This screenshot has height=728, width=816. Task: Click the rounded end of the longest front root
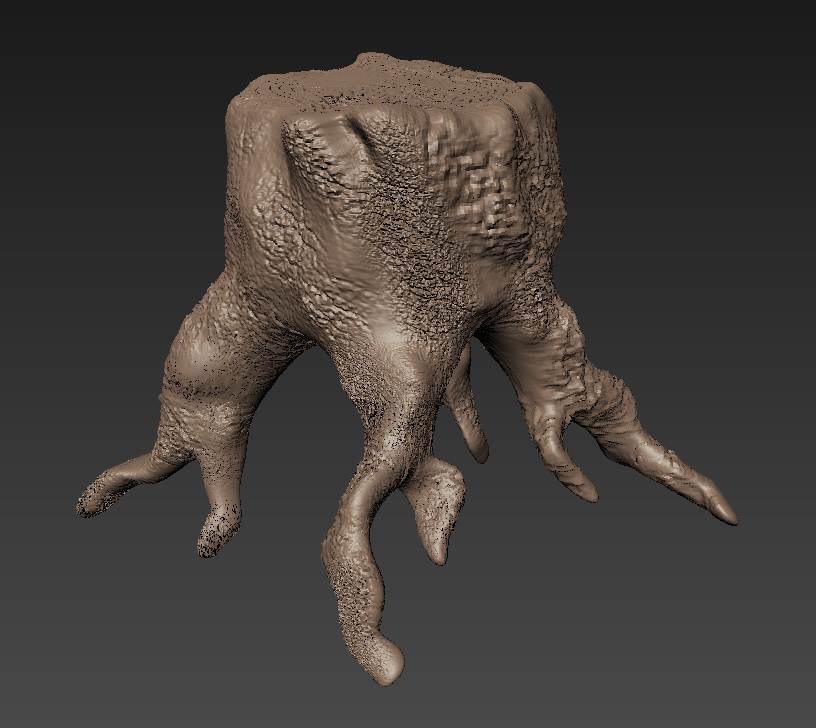click(x=390, y=662)
